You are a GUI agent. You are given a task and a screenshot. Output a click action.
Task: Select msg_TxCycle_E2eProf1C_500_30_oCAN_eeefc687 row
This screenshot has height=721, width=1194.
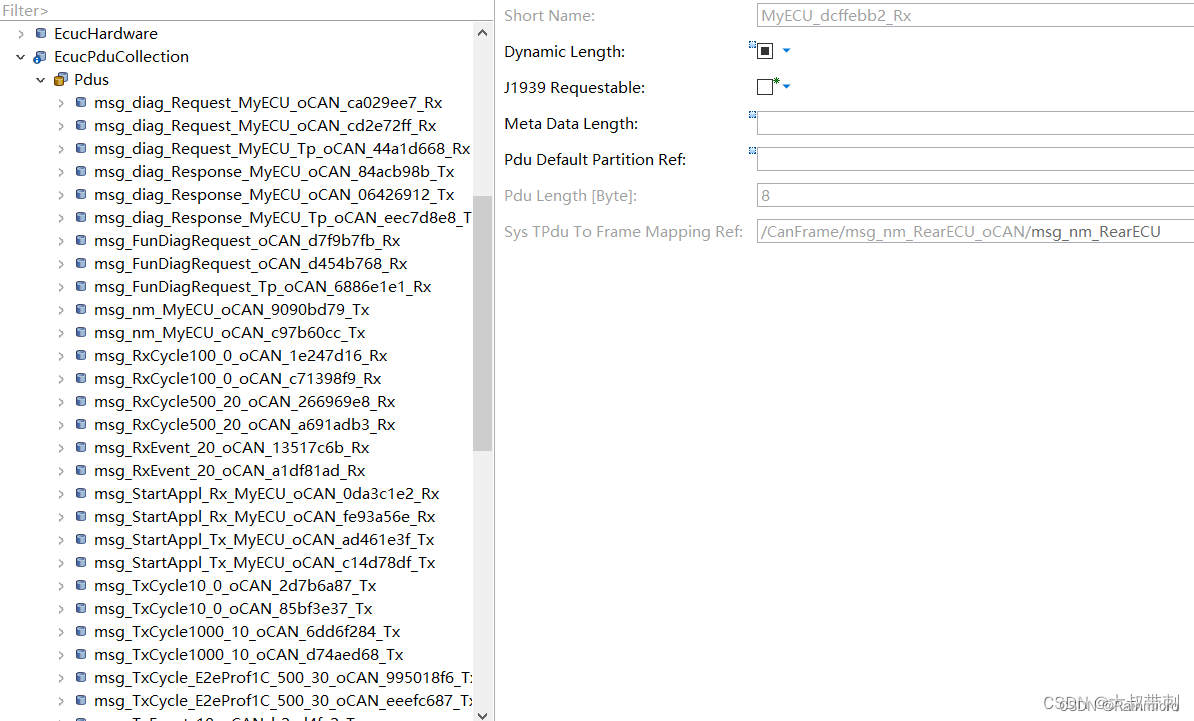click(x=283, y=700)
